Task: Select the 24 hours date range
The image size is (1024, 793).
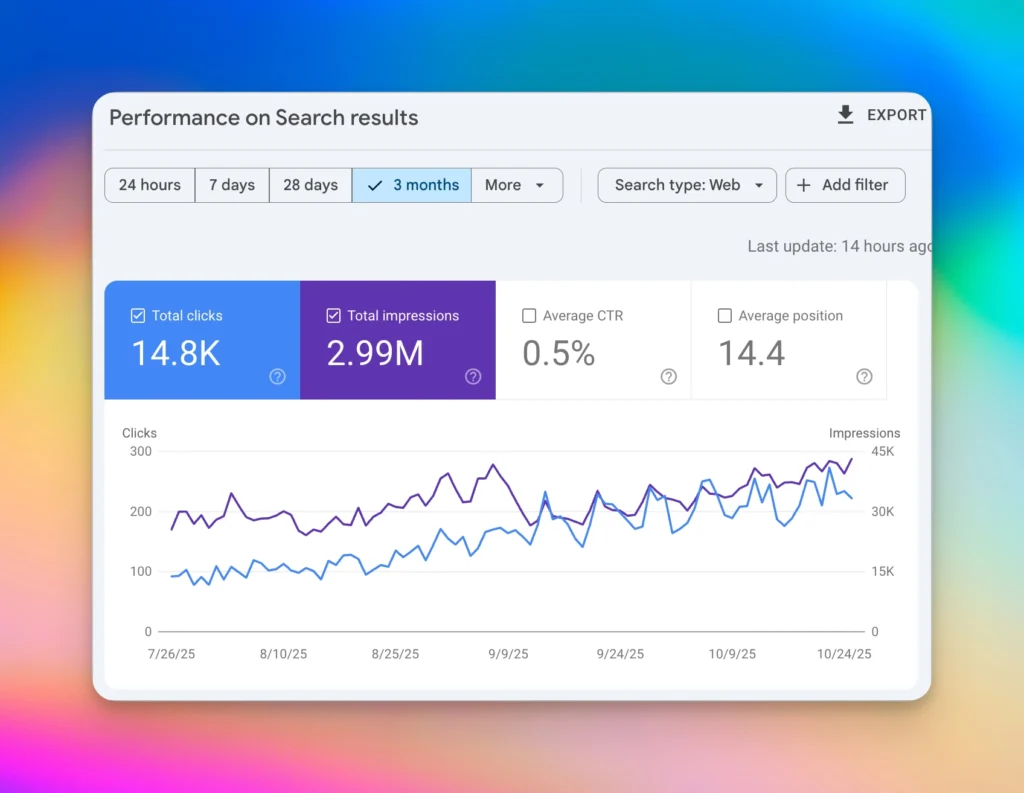Action: (x=150, y=185)
